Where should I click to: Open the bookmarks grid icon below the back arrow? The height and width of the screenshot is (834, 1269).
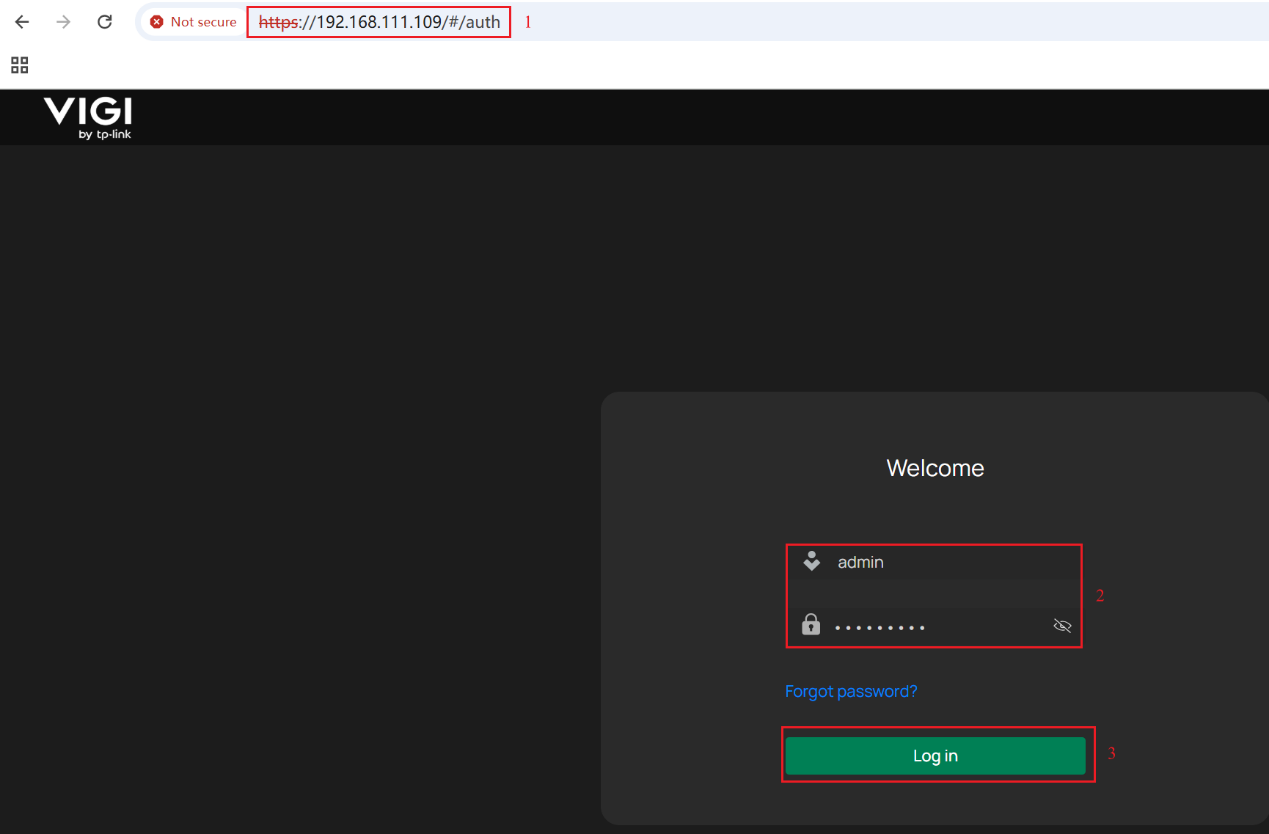[x=19, y=64]
